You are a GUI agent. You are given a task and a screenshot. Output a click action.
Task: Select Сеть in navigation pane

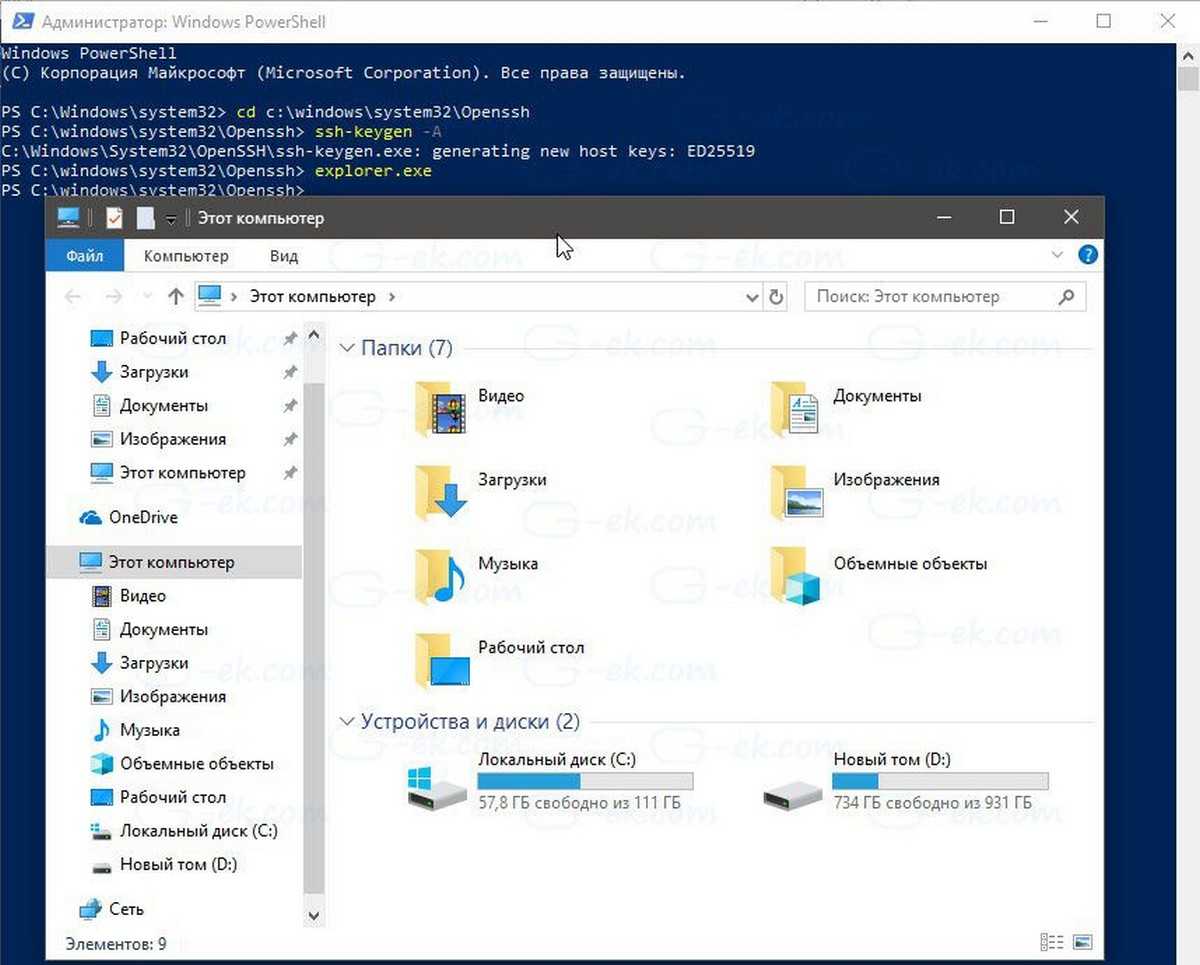[x=126, y=909]
